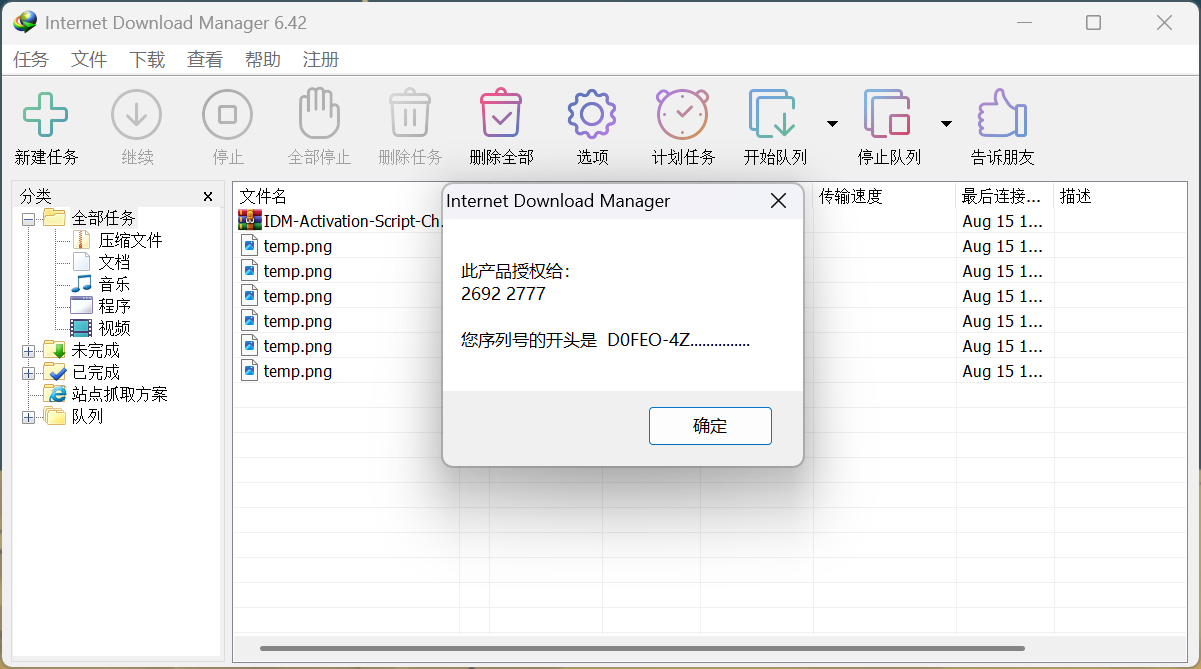Open the dropdown arrow beside 开始队列
Viewport: 1201px width, 669px height.
coord(832,124)
